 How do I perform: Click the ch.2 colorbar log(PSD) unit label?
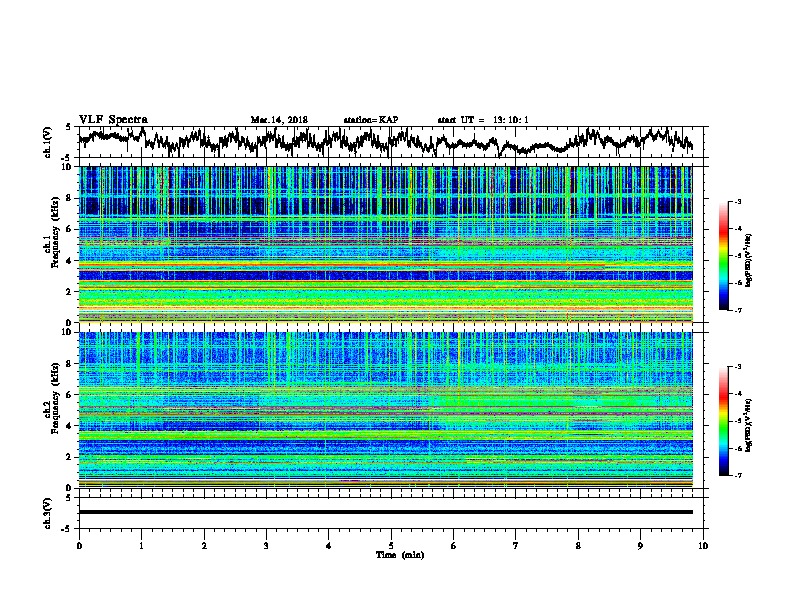749,426
